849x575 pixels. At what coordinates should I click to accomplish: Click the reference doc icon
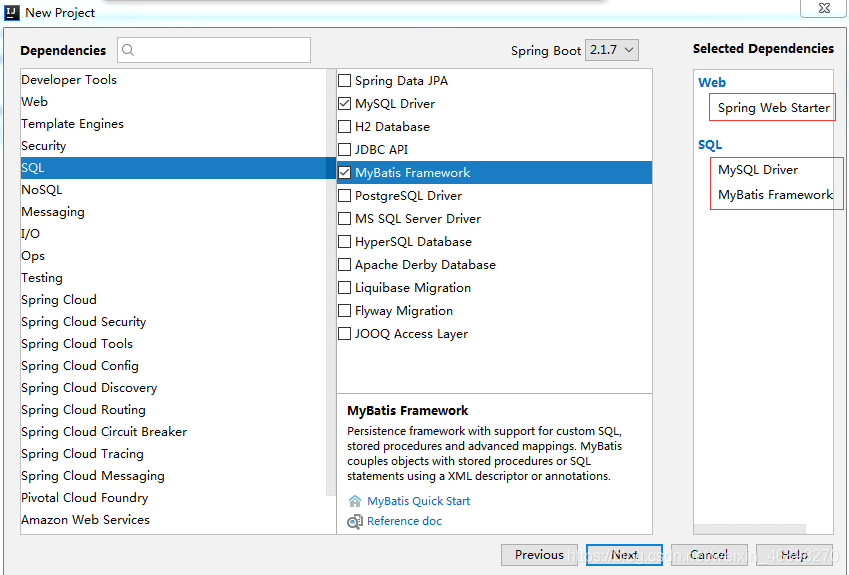[355, 522]
